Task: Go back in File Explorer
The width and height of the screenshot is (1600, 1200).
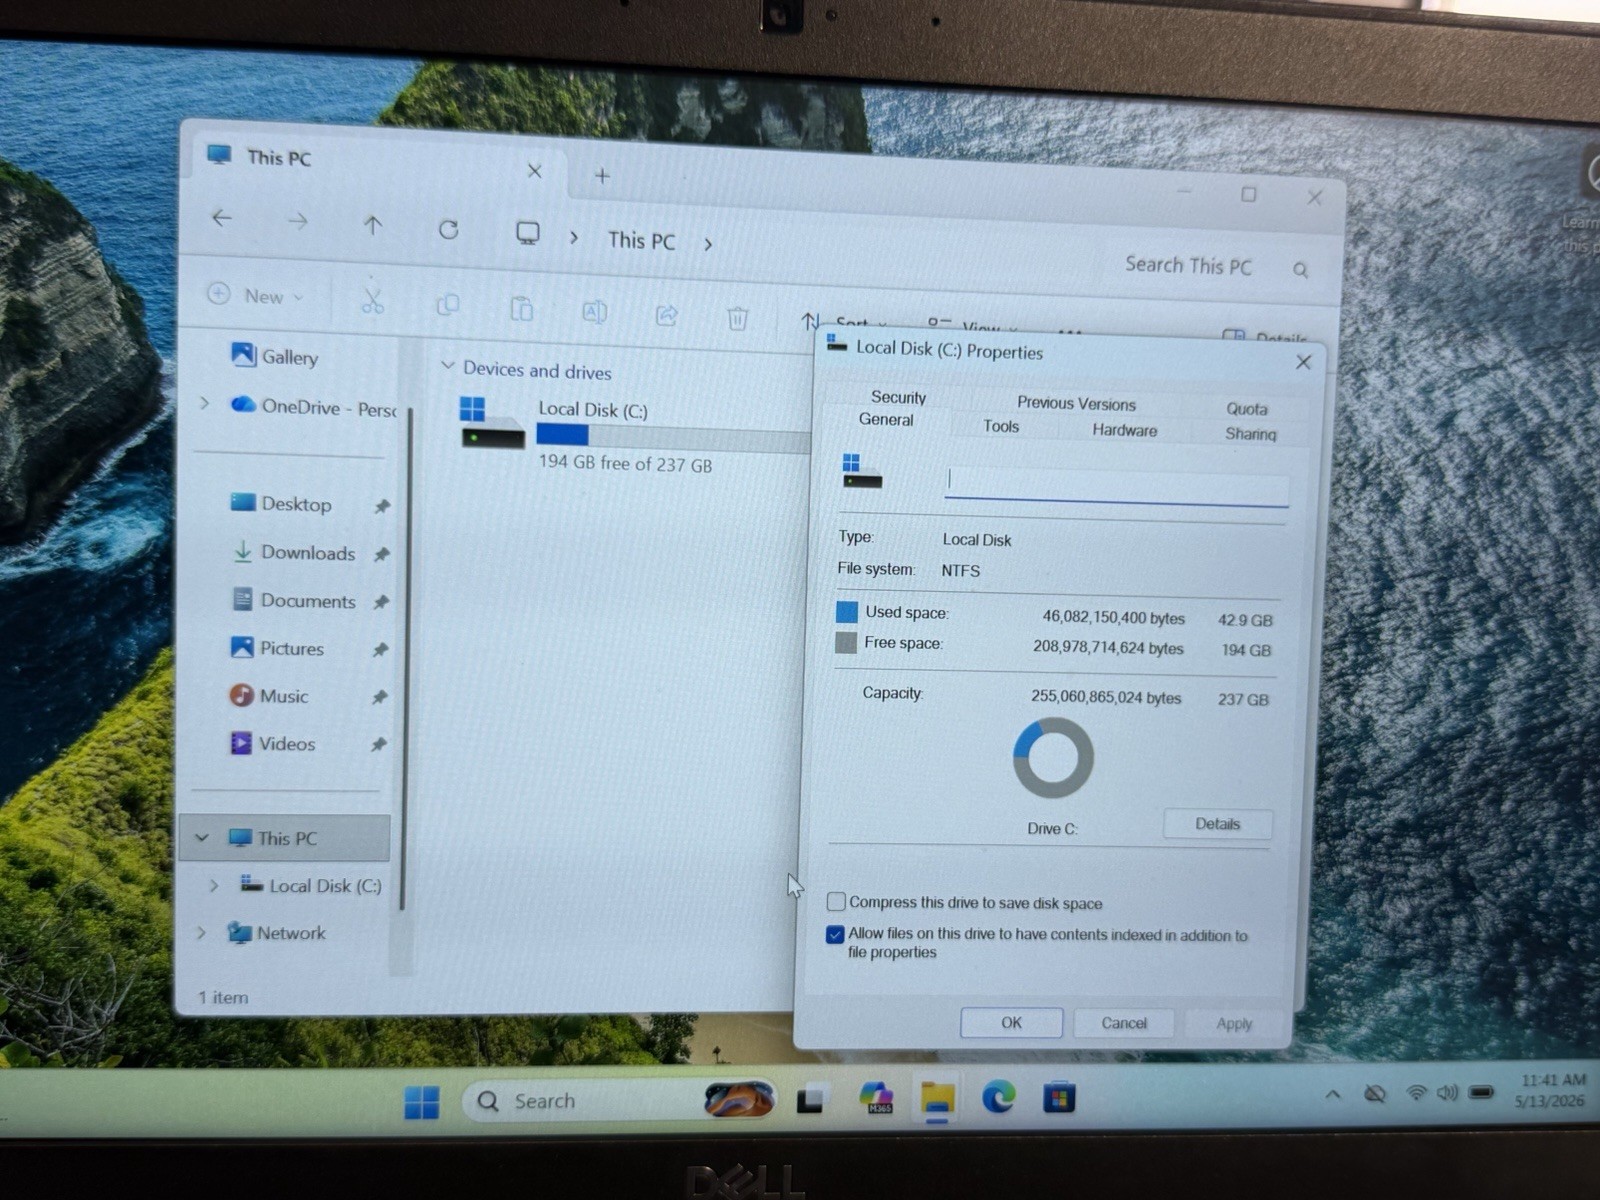Action: tap(222, 218)
